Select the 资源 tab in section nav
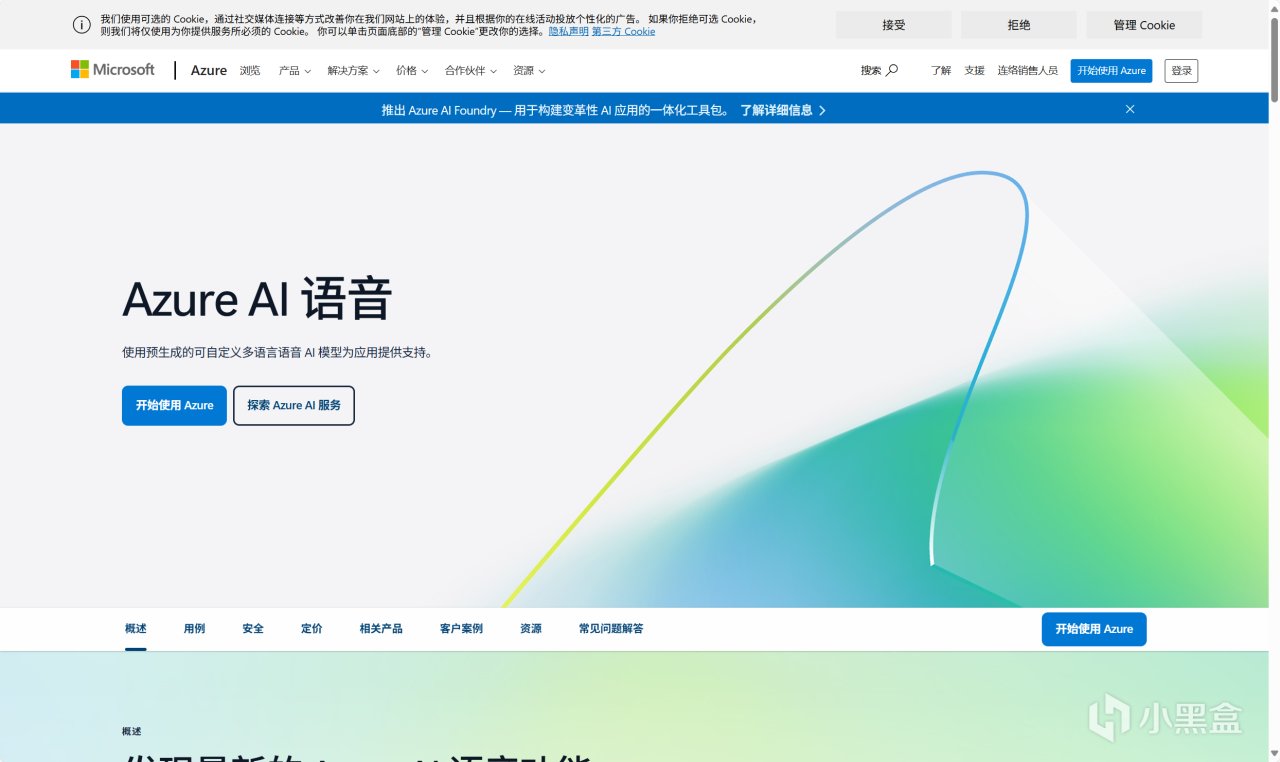Viewport: 1280px width, 762px height. click(531, 628)
